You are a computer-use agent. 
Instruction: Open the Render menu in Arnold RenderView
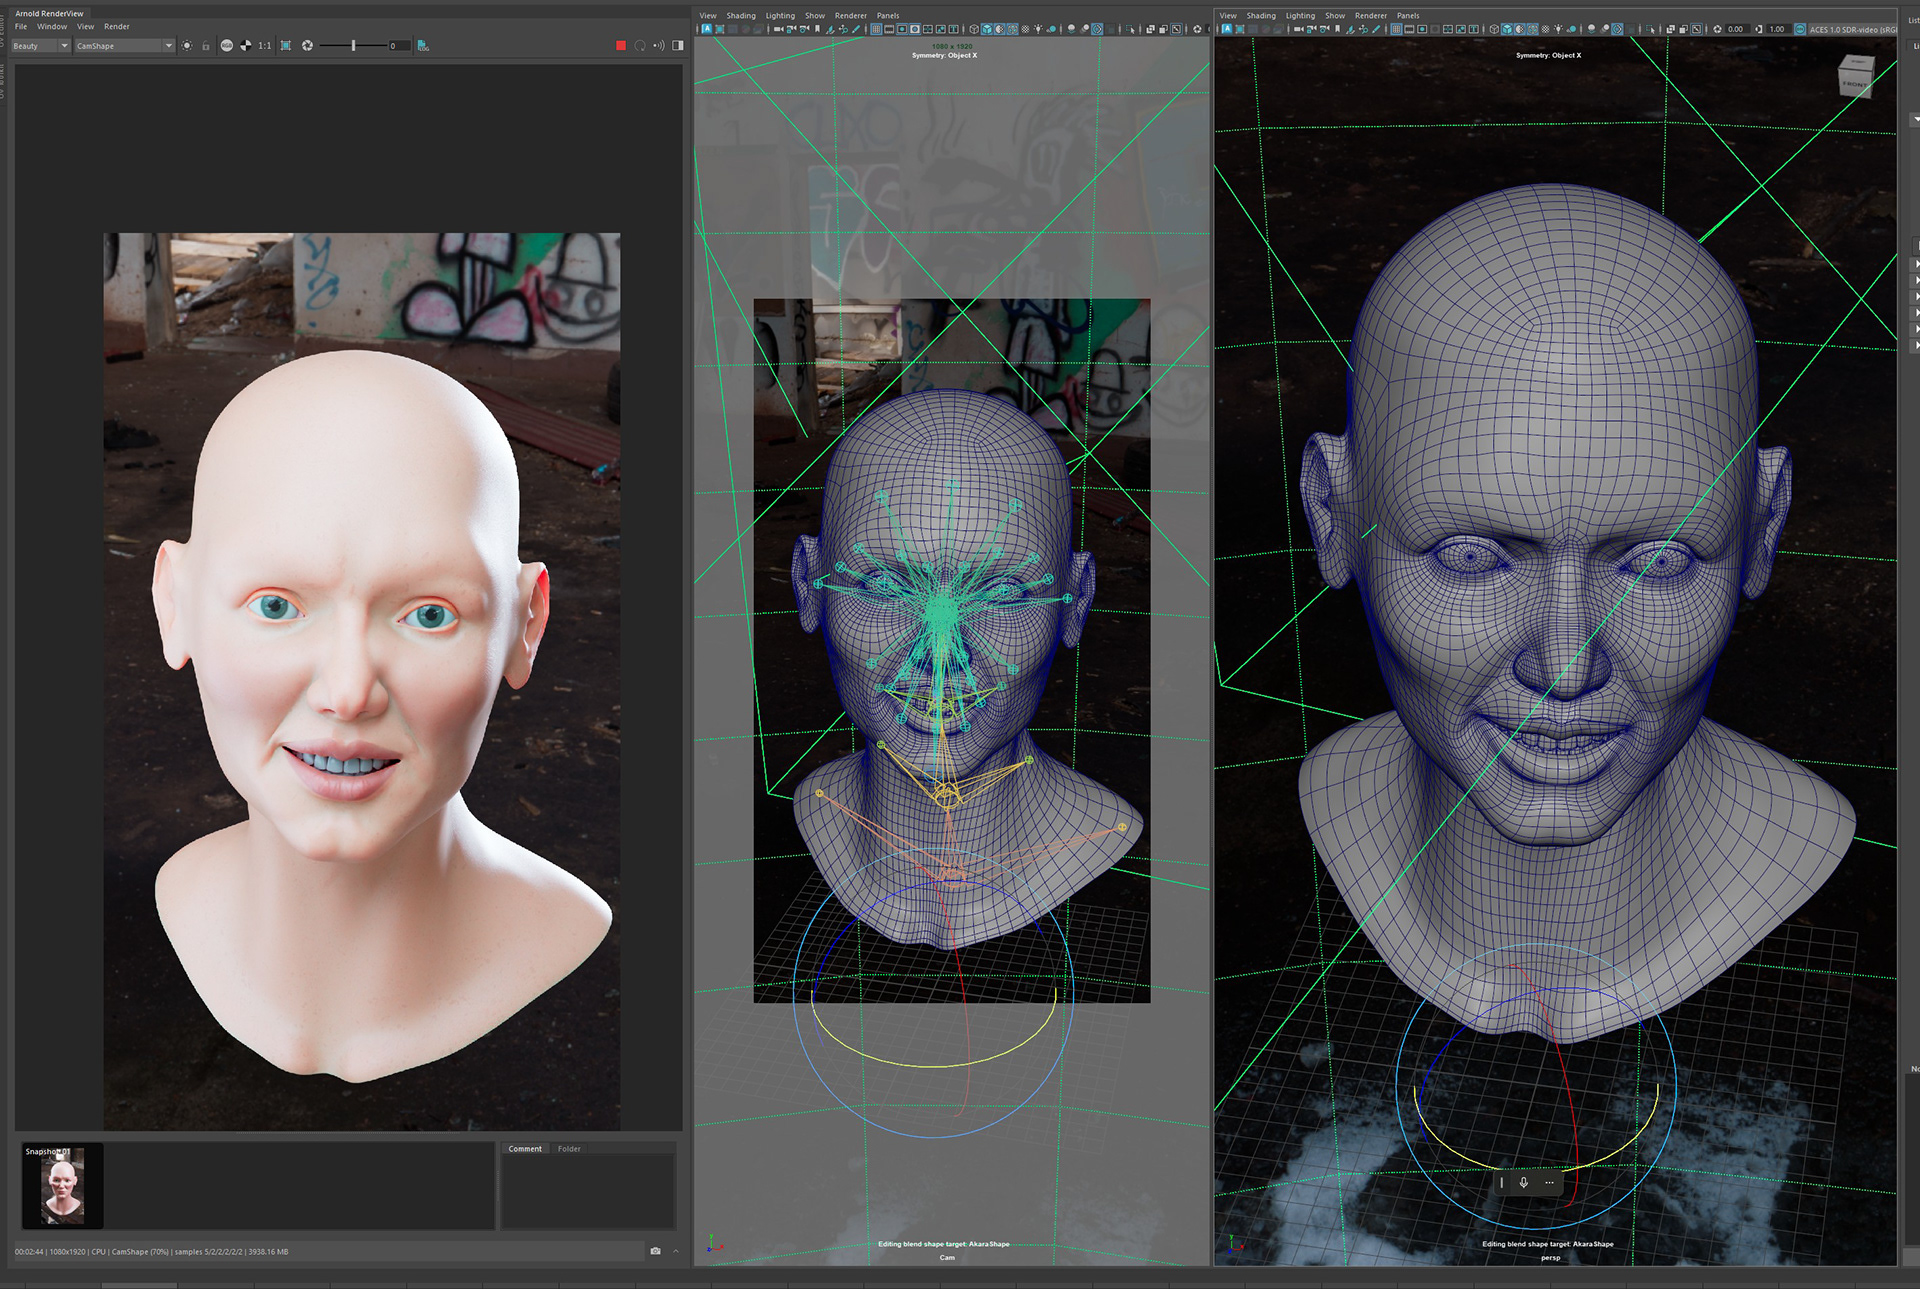point(117,27)
